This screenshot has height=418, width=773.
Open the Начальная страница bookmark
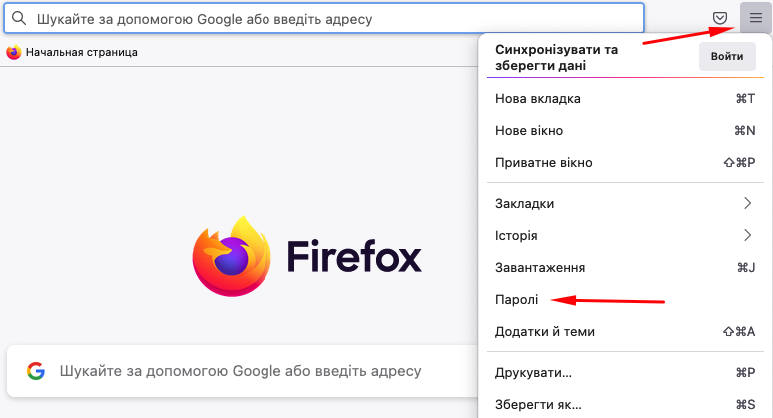(x=81, y=52)
